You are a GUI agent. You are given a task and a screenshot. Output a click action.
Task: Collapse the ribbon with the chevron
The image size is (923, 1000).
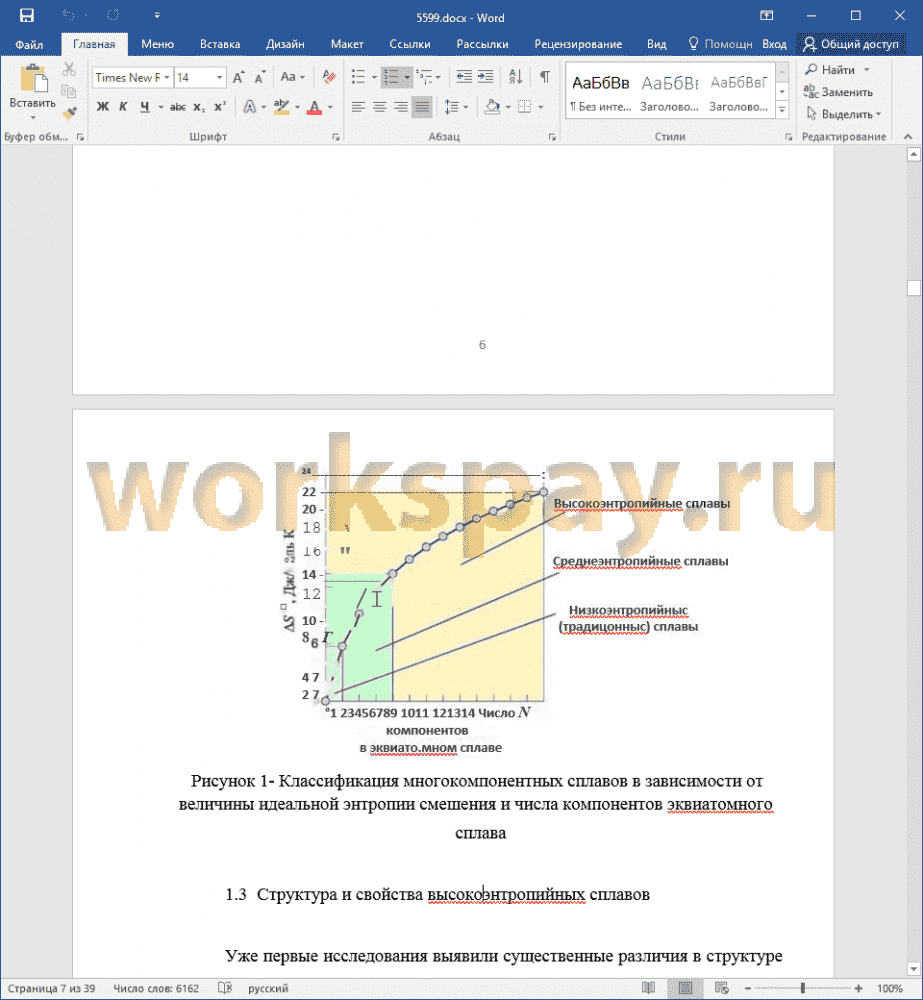[908, 136]
